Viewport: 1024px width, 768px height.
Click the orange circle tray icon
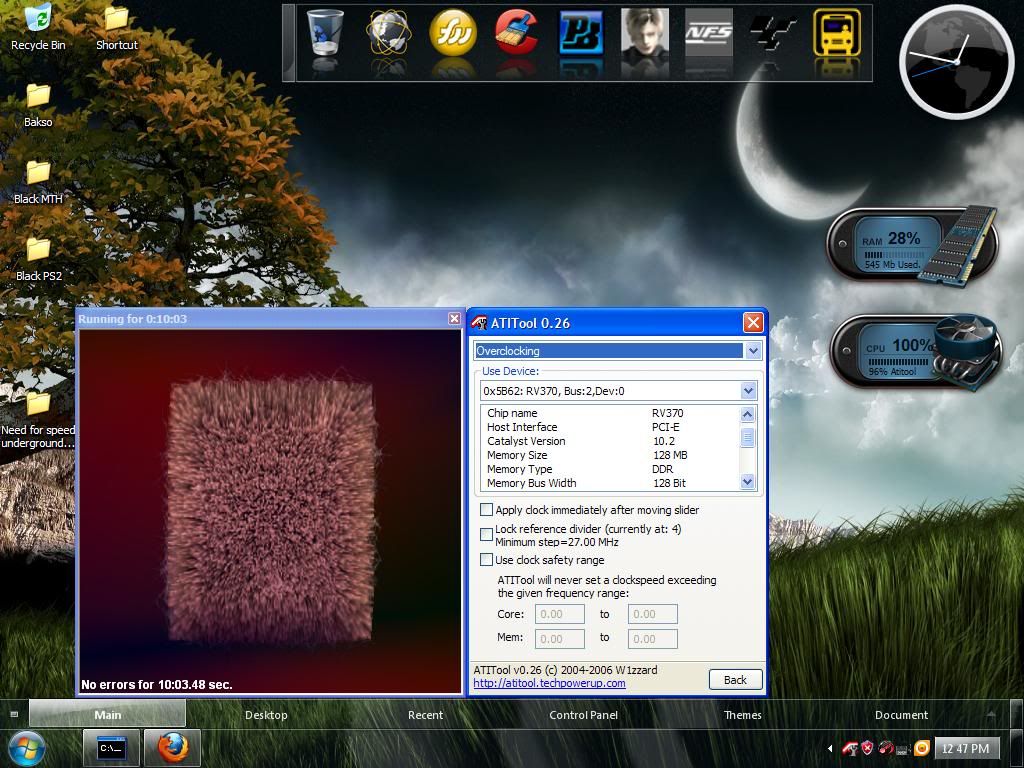click(x=921, y=748)
